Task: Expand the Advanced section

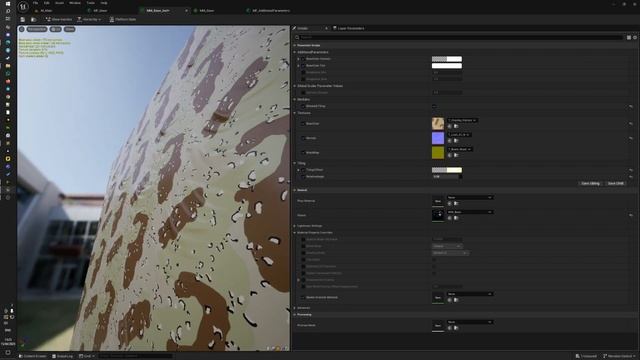Action: point(295,308)
